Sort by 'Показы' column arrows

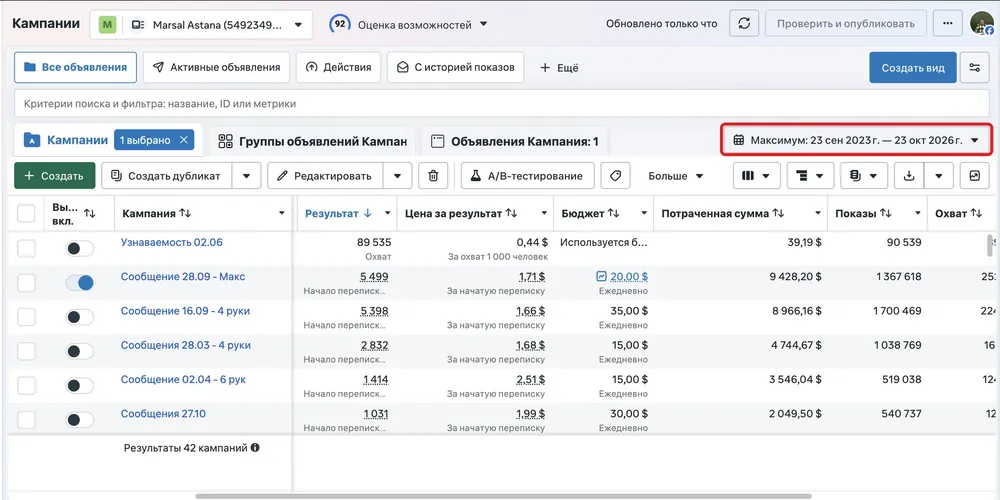pyautogui.click(x=886, y=214)
